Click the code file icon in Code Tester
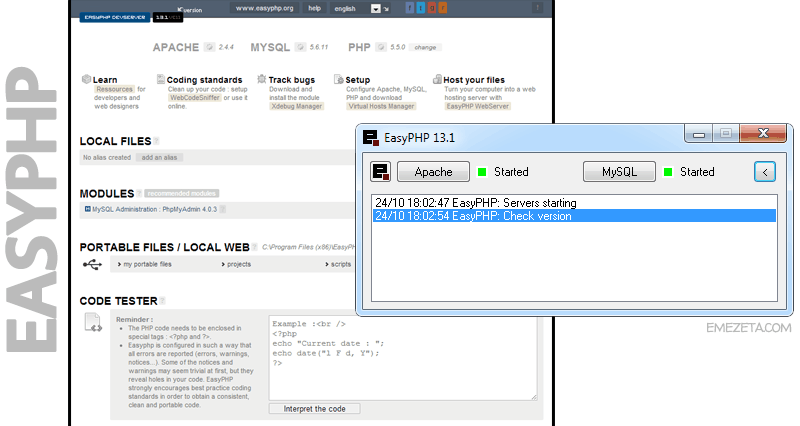Screen dimensions: 800x426 point(93,323)
